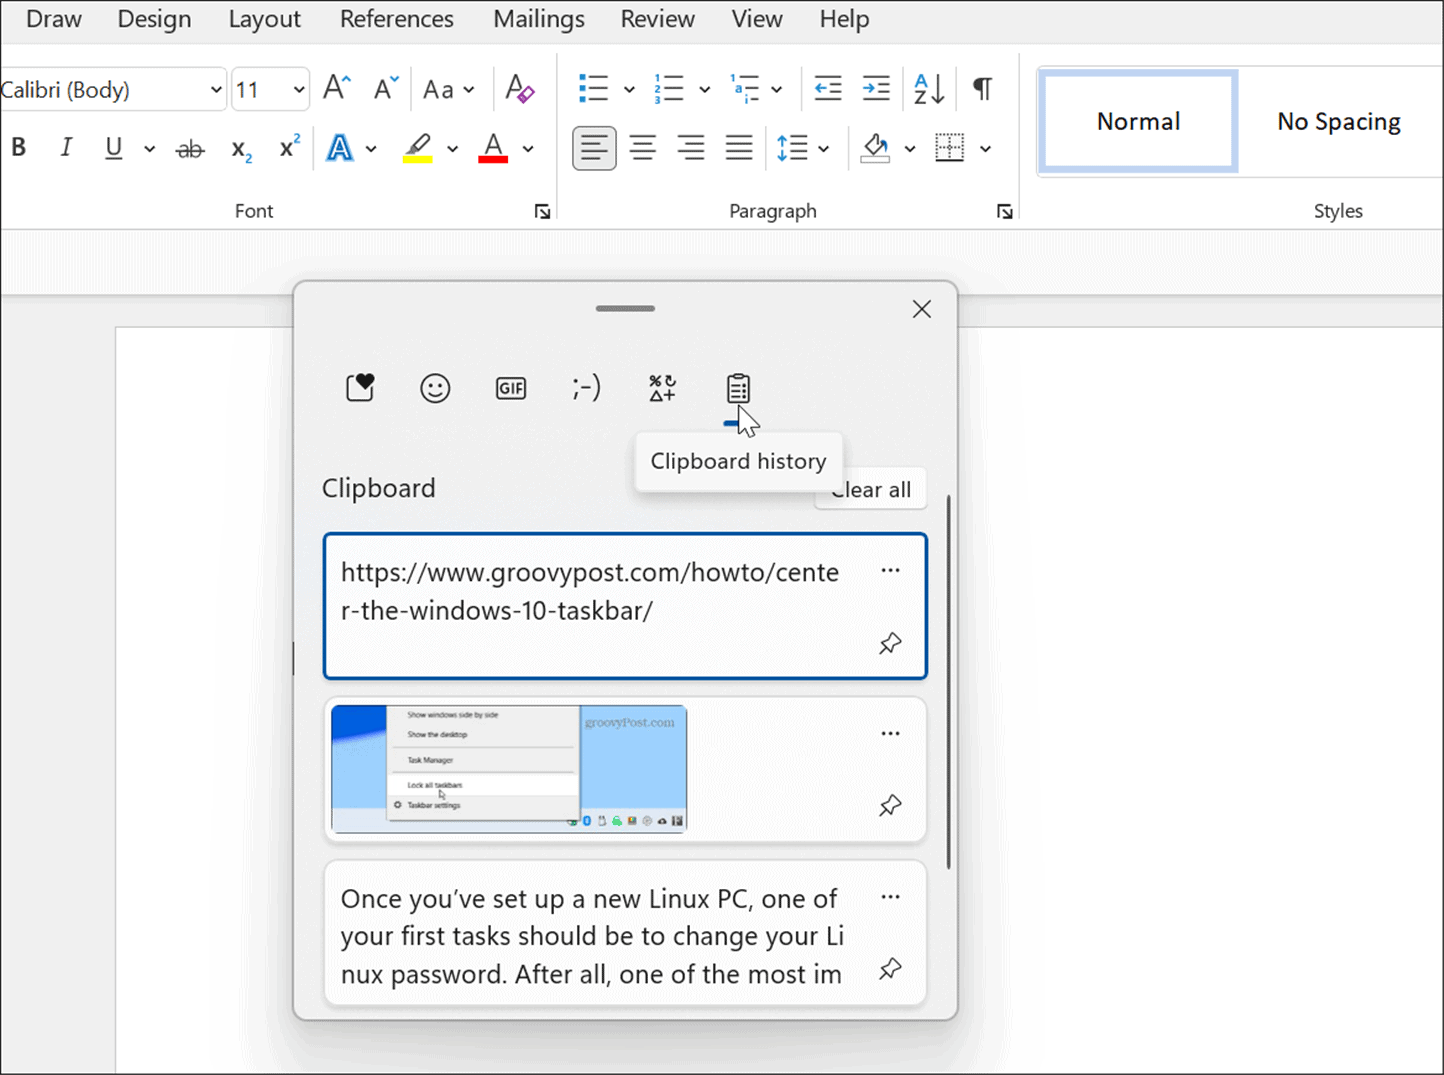
Task: Select the GIF category icon
Action: click(x=511, y=389)
